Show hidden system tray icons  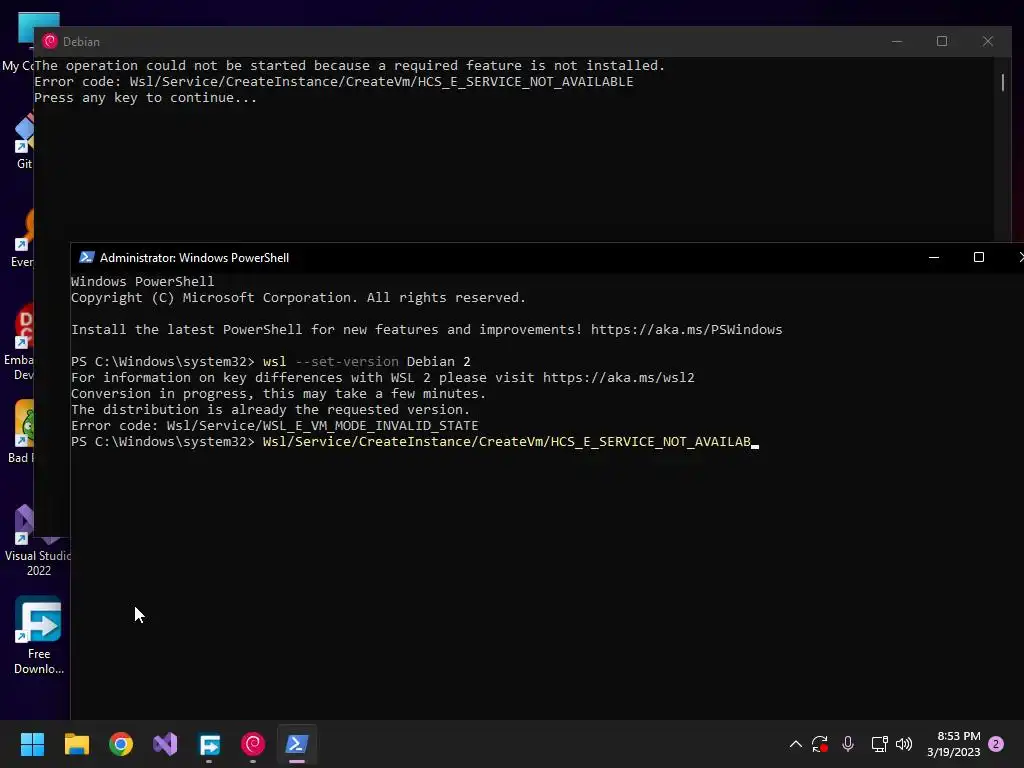point(795,744)
